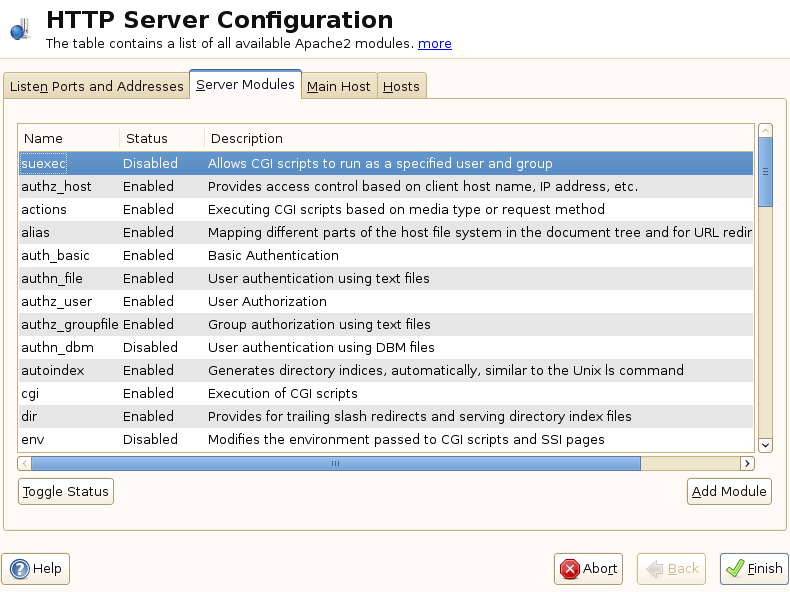Switch to the Hosts tab
The image size is (790, 592).
tap(401, 86)
